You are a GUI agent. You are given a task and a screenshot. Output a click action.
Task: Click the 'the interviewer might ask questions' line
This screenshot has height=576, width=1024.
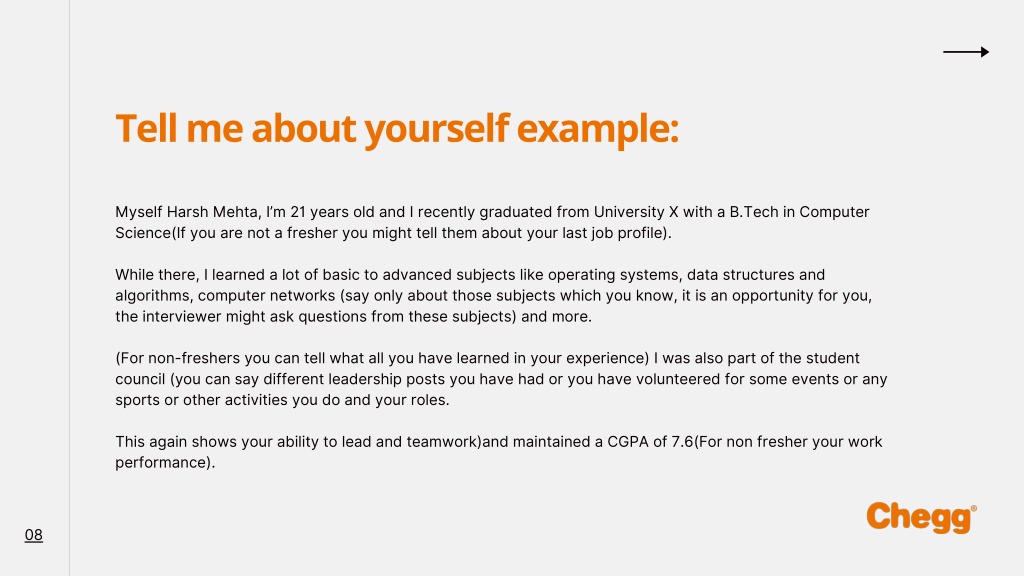click(x=353, y=317)
